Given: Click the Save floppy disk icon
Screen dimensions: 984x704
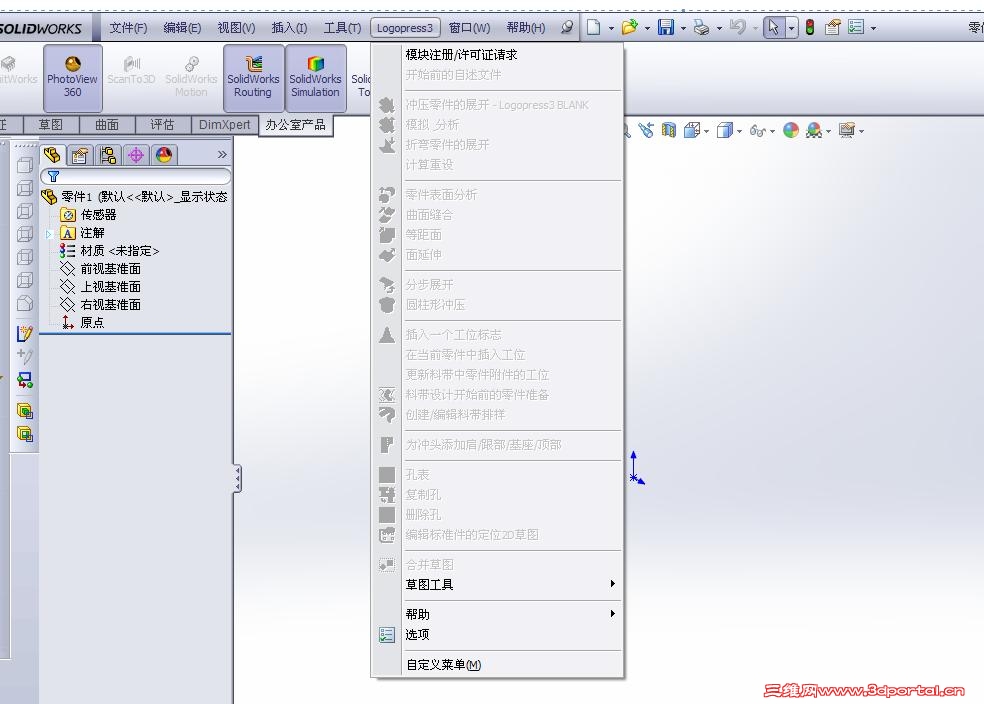Looking at the screenshot, I should coord(665,27).
